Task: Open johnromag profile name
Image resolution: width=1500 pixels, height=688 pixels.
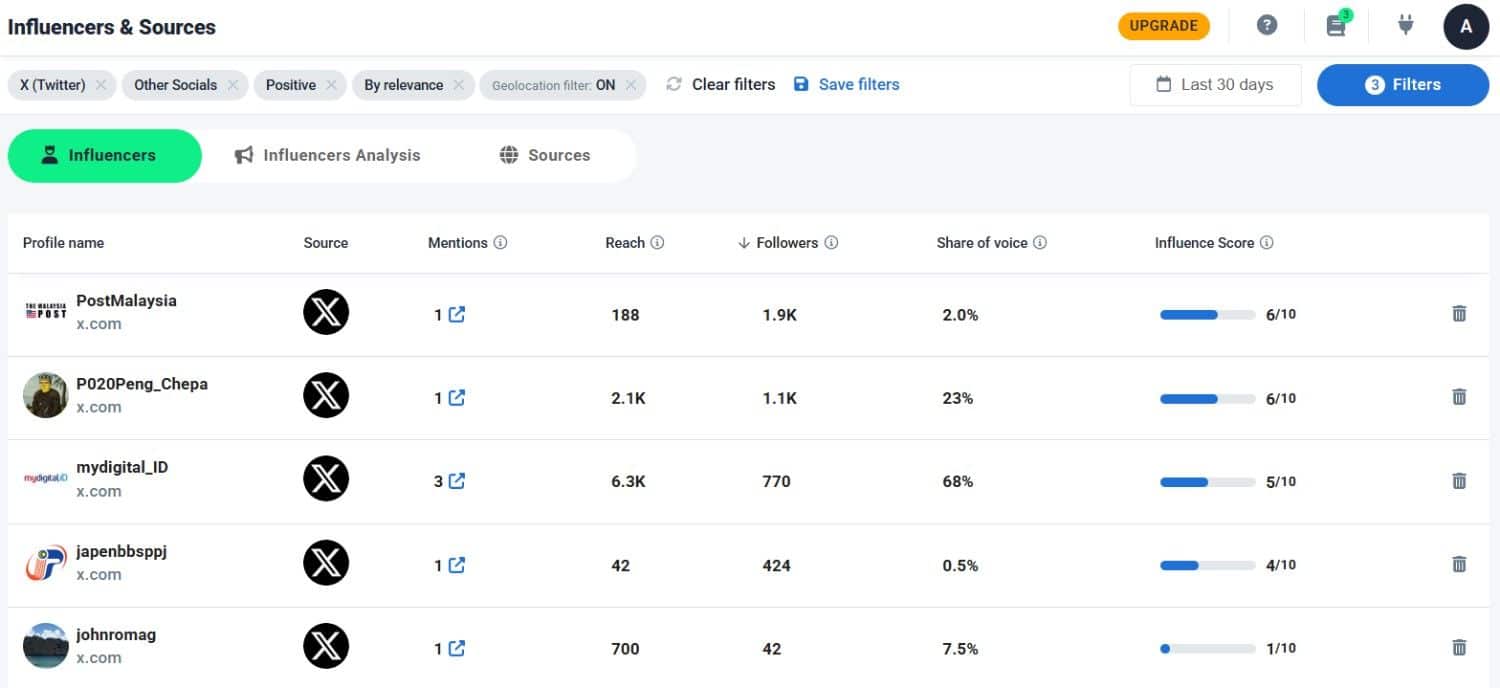Action: click(x=116, y=634)
